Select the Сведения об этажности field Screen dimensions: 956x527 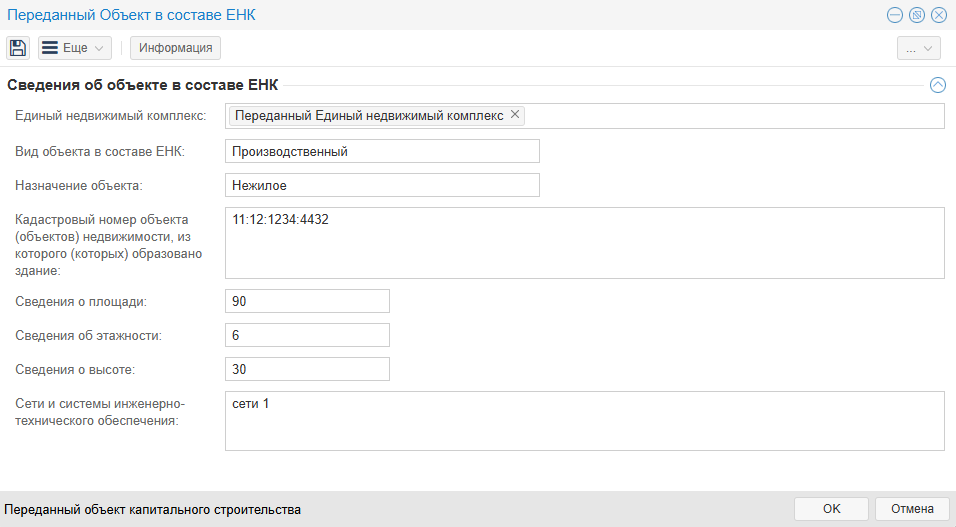tap(307, 335)
